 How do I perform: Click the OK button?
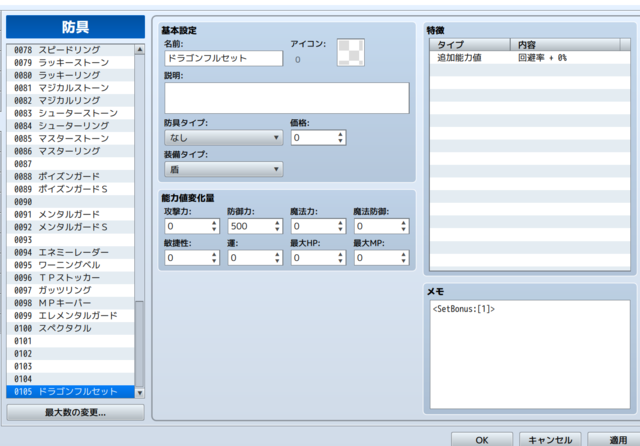coord(482,439)
